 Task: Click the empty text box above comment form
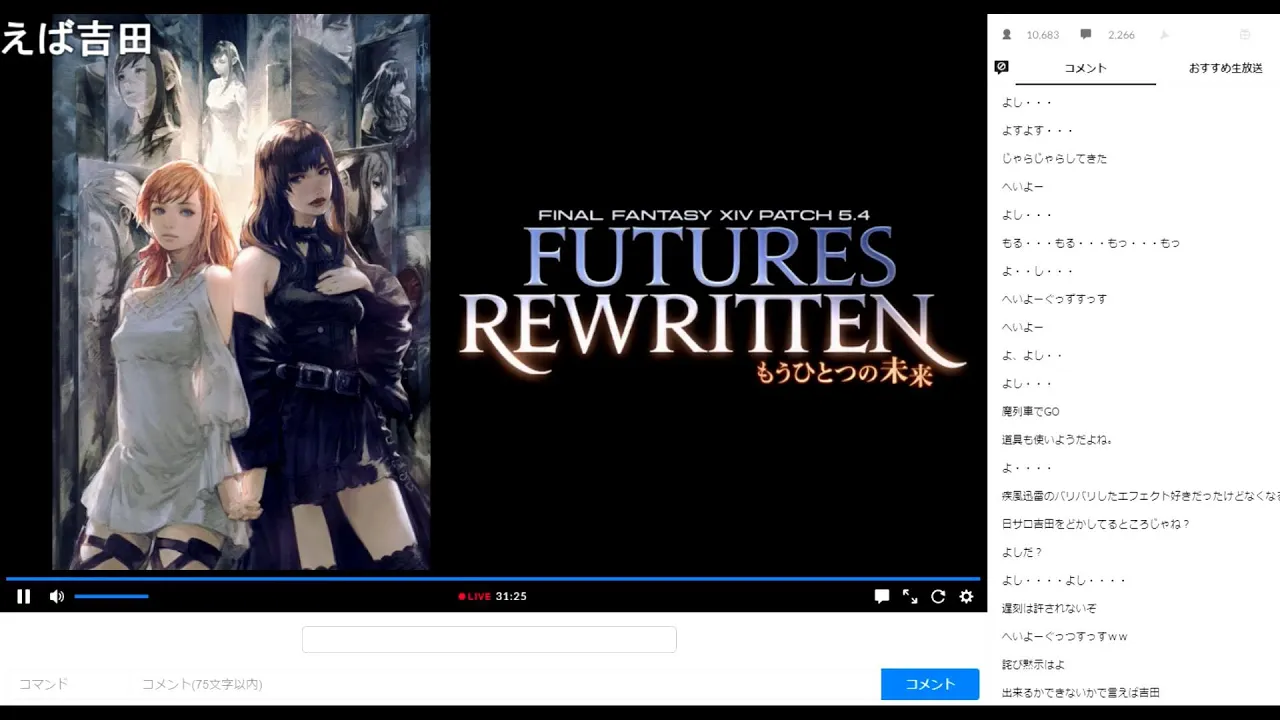(x=489, y=639)
